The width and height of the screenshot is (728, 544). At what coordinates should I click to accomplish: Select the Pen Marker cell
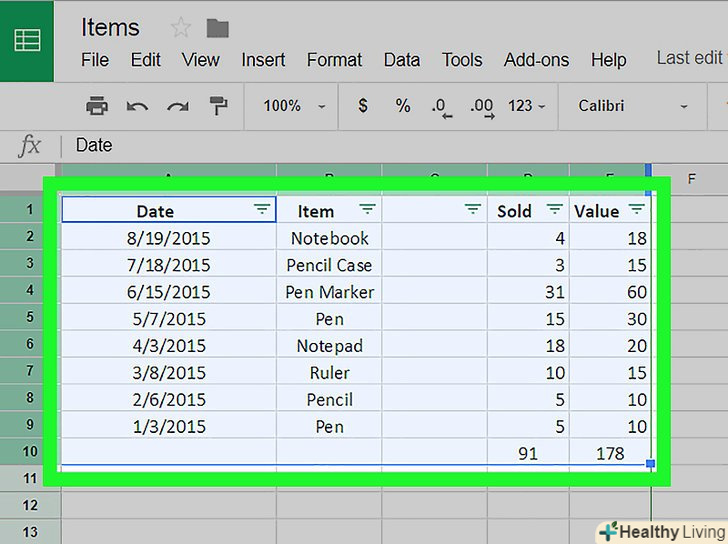coord(329,292)
